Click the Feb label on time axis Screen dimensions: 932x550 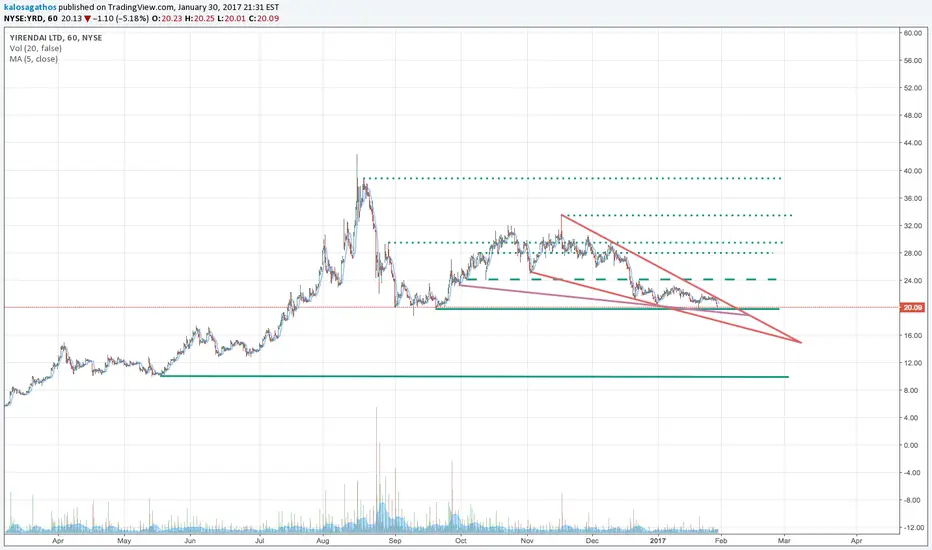[720, 541]
